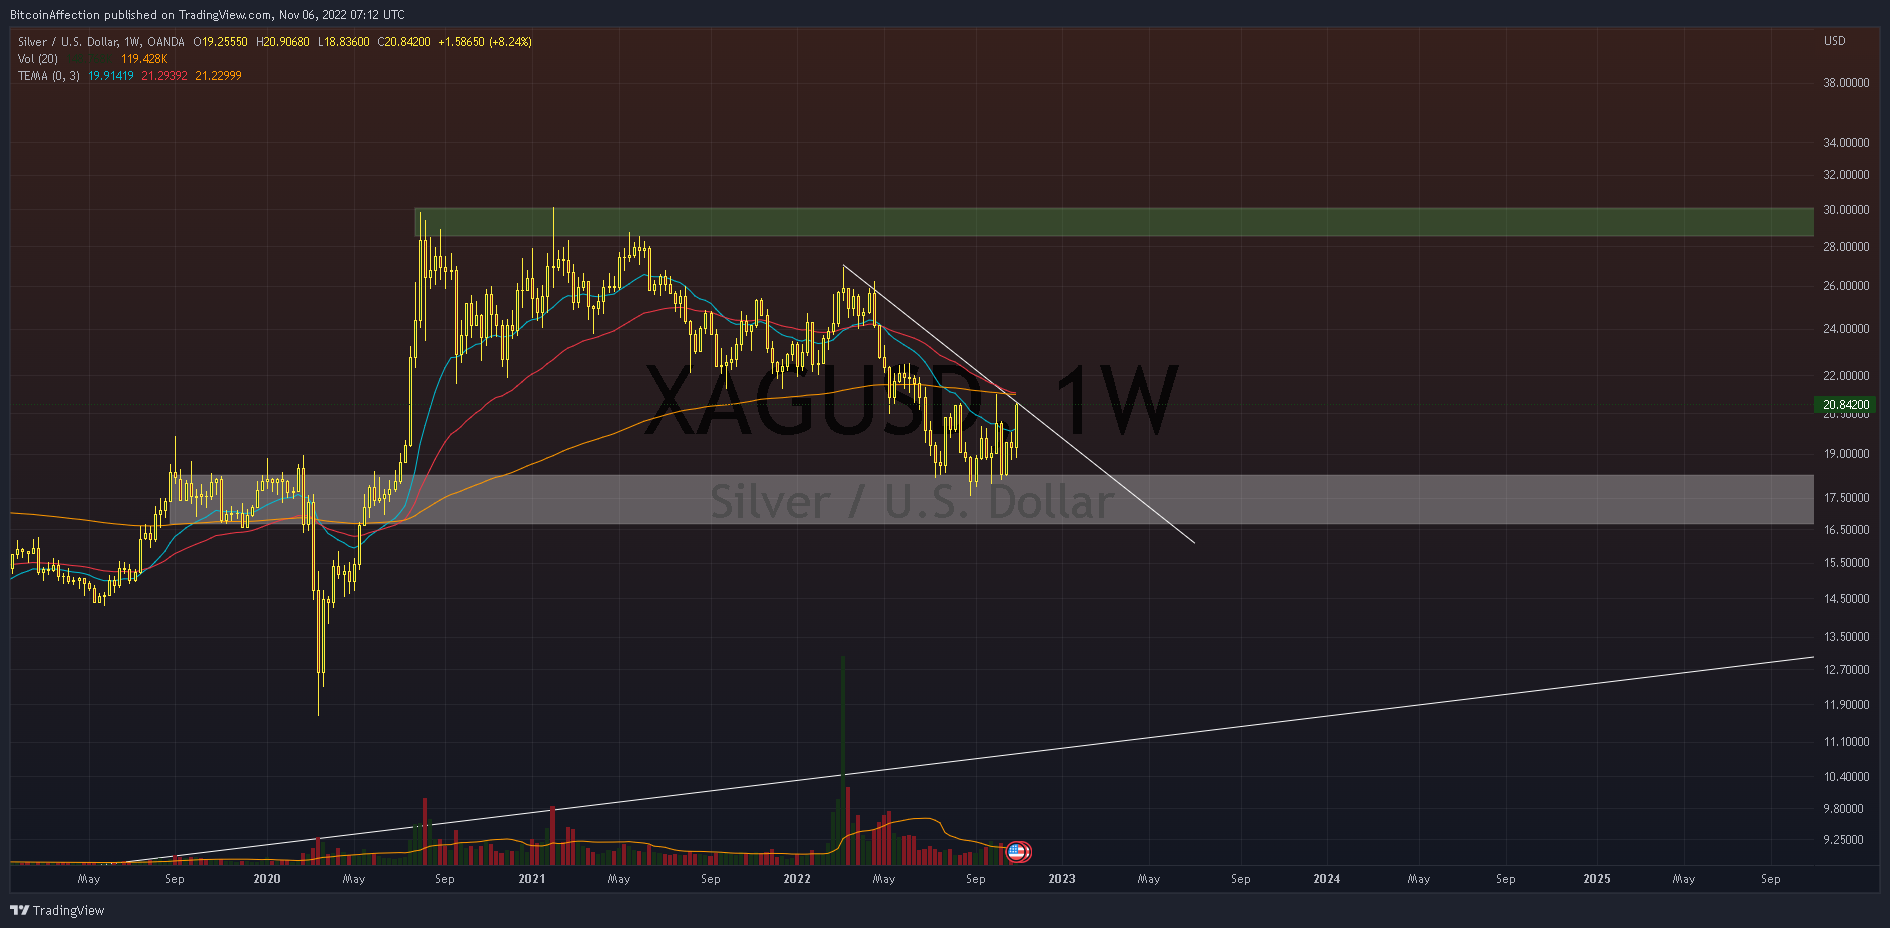Image resolution: width=1890 pixels, height=928 pixels.
Task: Click the 2024 label on the time axis
Action: pyautogui.click(x=1327, y=879)
